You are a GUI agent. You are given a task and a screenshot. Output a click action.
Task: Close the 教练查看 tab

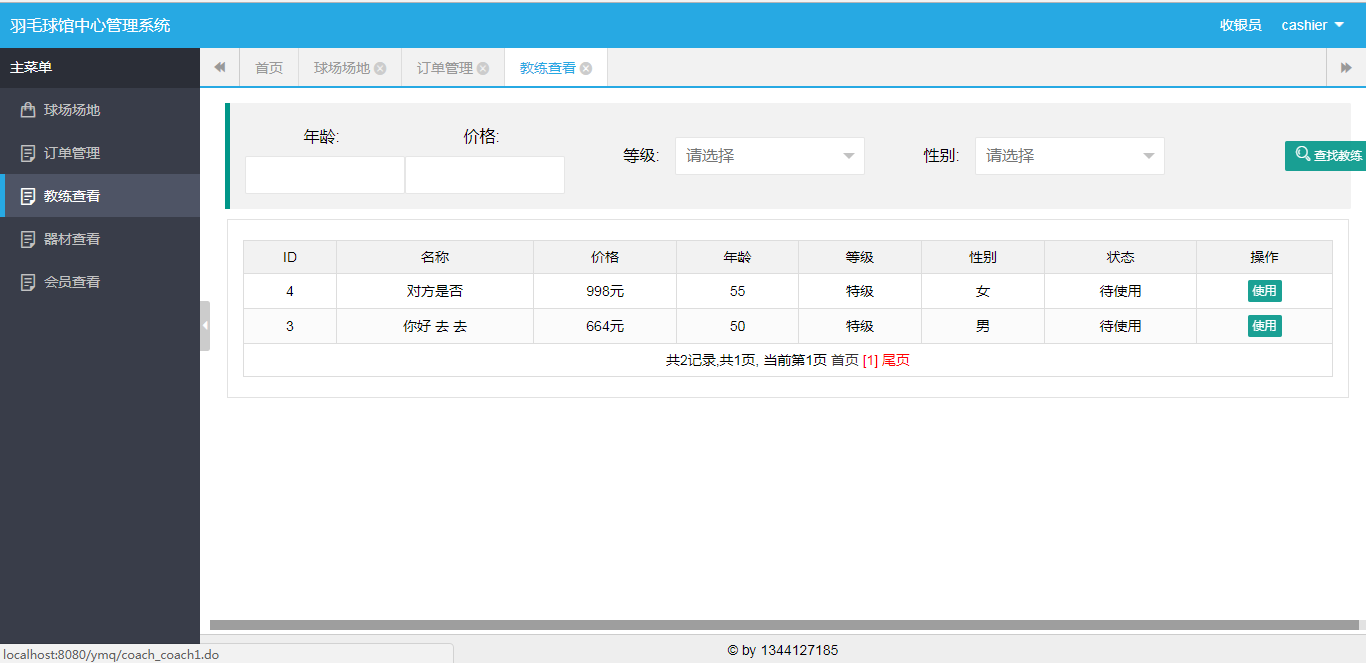point(586,68)
